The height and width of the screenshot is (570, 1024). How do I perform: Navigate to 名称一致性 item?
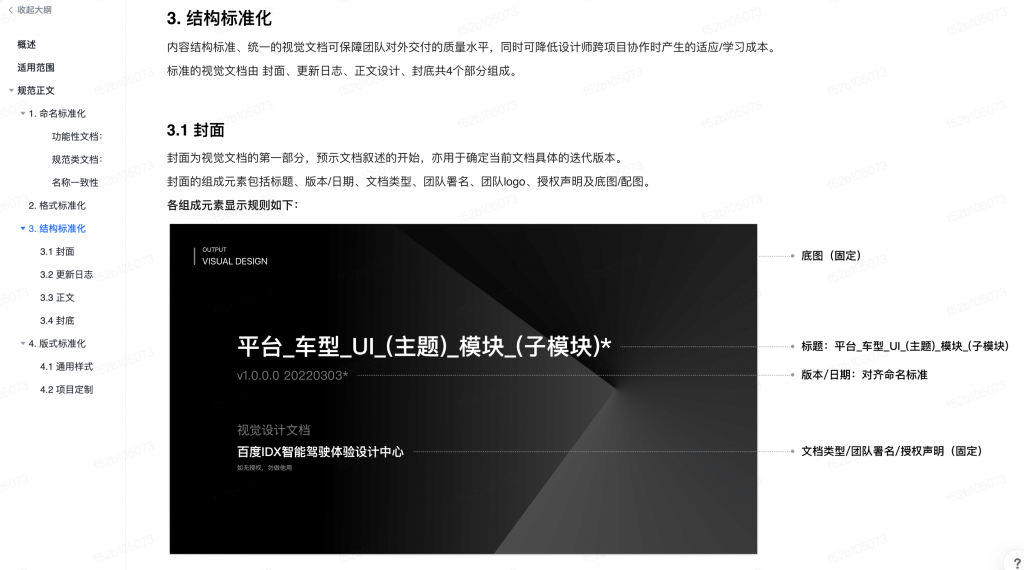click(75, 182)
